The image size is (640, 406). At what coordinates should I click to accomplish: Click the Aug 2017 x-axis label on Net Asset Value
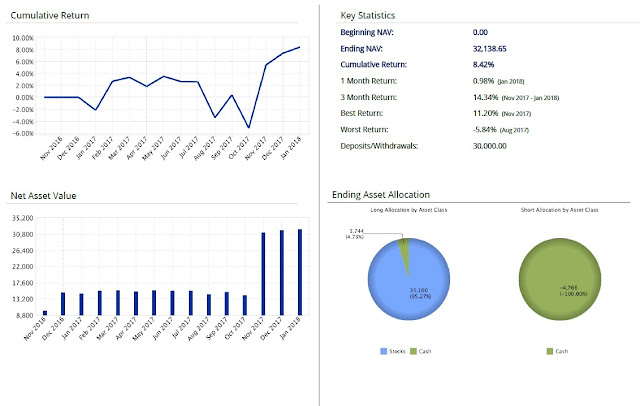tap(198, 329)
